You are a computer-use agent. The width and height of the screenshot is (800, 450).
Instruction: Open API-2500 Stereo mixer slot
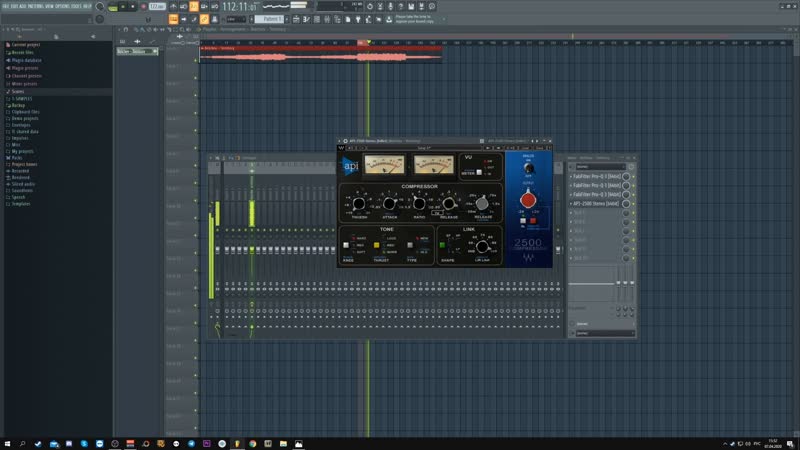596,204
